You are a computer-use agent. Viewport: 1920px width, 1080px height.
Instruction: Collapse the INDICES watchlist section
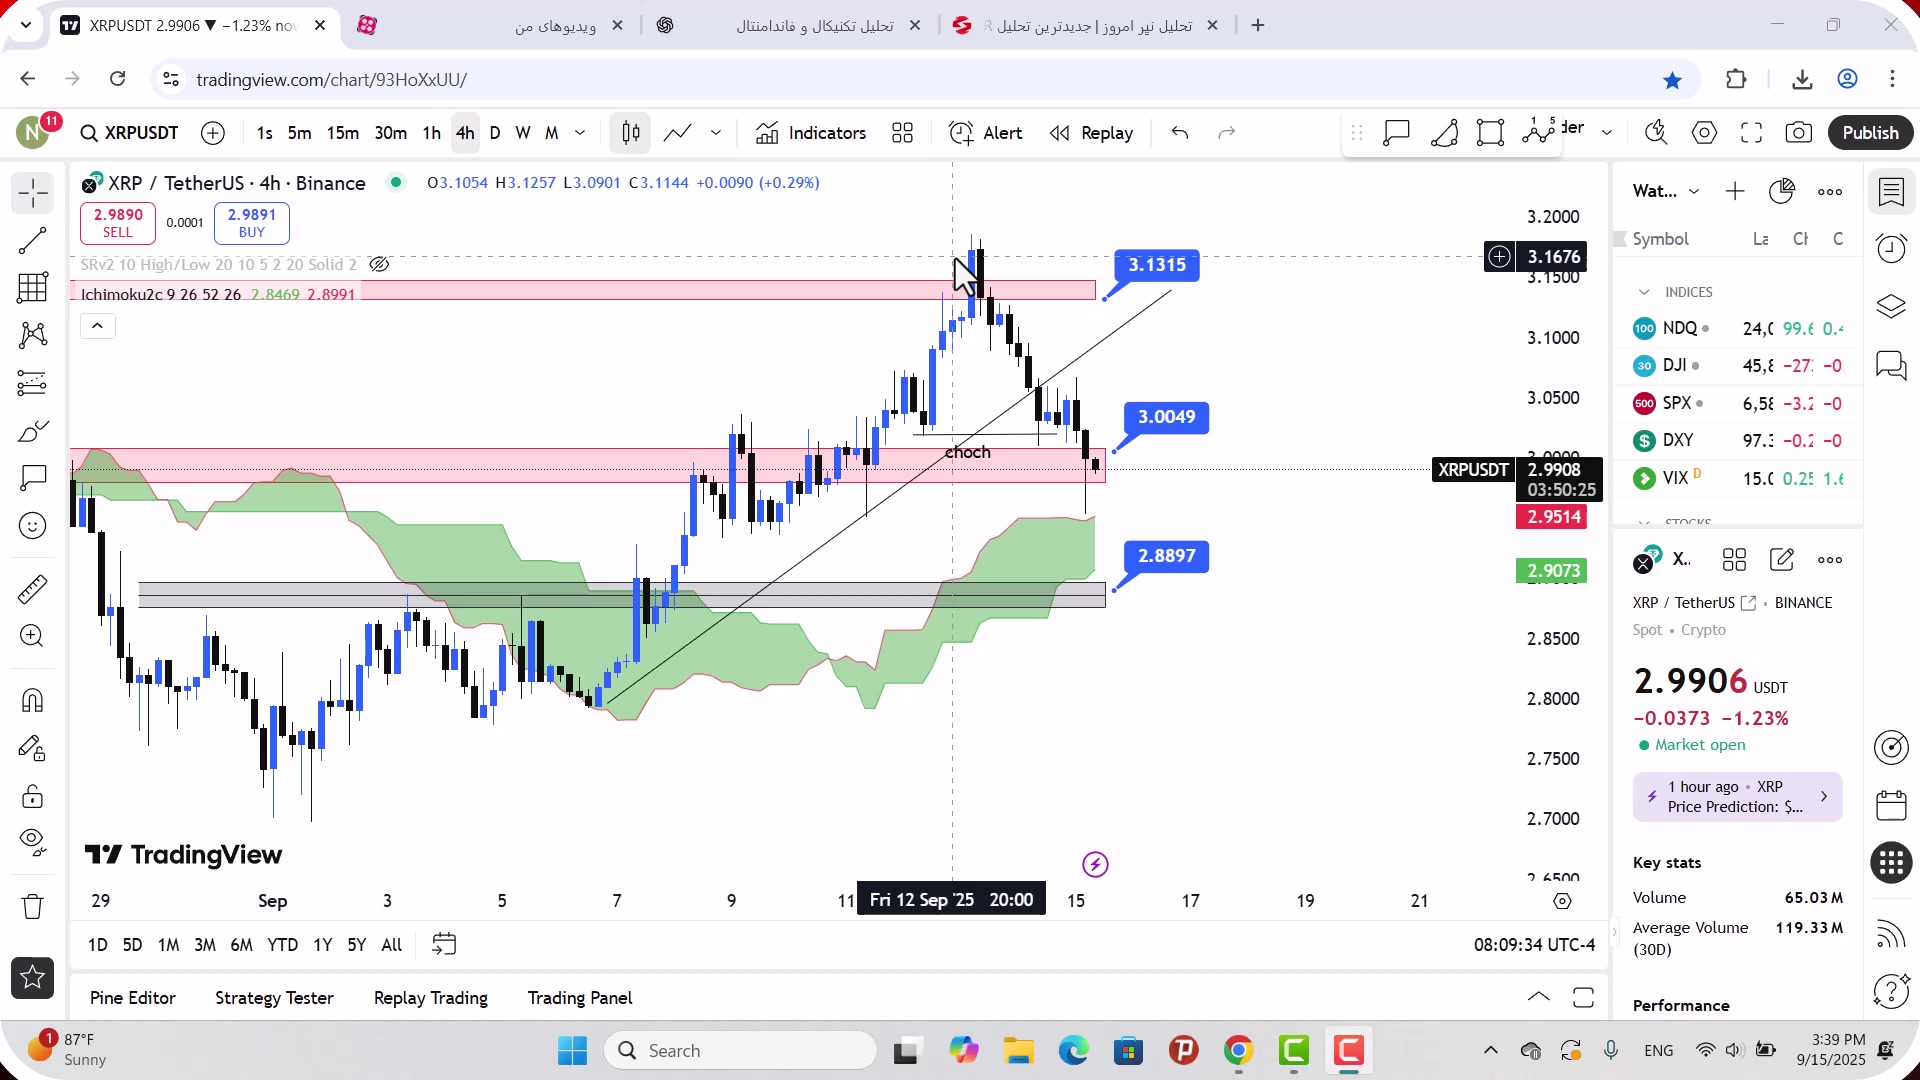pyautogui.click(x=1644, y=292)
